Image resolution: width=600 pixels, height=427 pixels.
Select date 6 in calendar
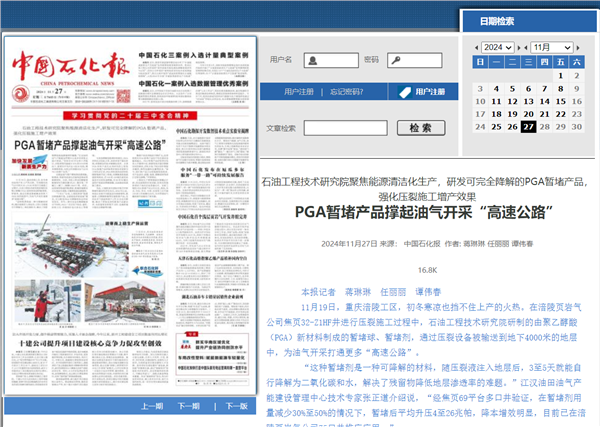click(x=528, y=89)
